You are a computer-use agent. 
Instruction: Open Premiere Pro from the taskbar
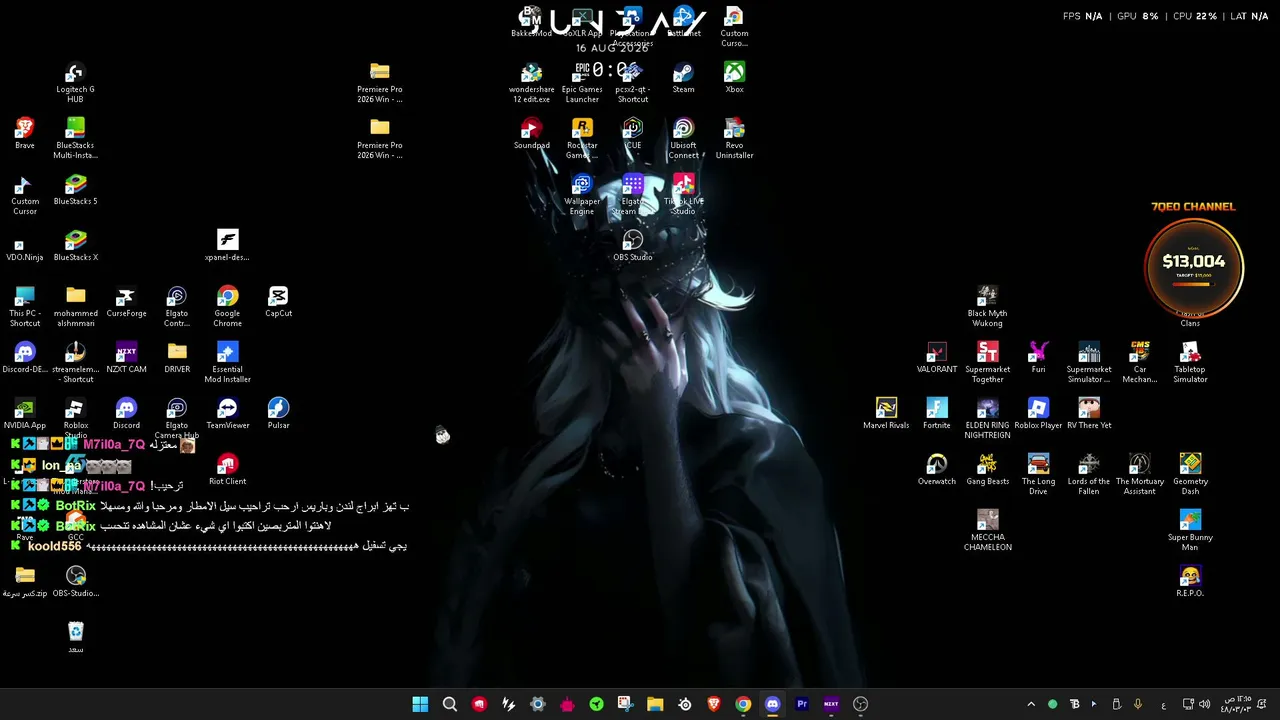click(x=801, y=704)
